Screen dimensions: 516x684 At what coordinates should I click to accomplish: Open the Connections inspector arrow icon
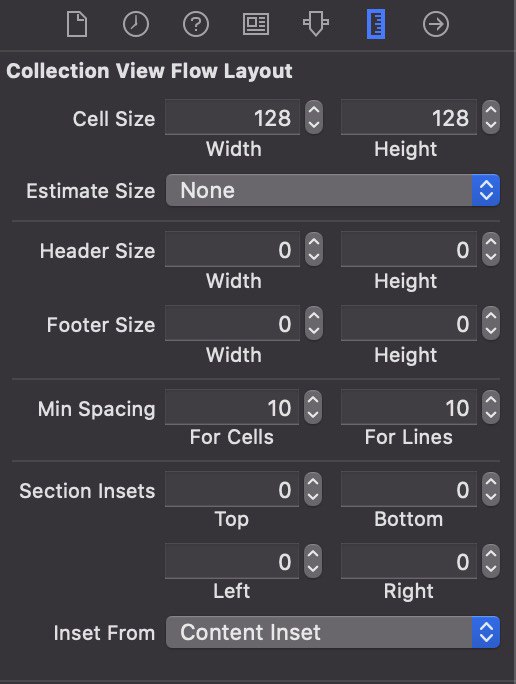[435, 24]
